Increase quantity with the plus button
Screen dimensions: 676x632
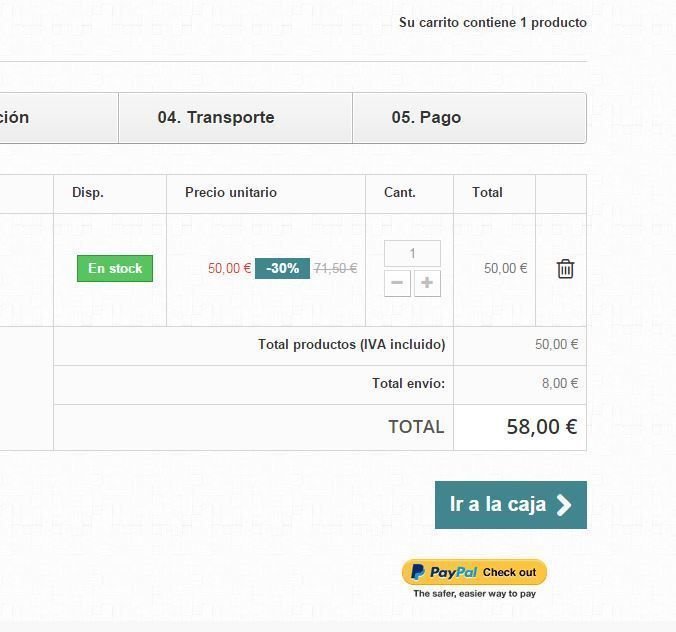pos(427,283)
